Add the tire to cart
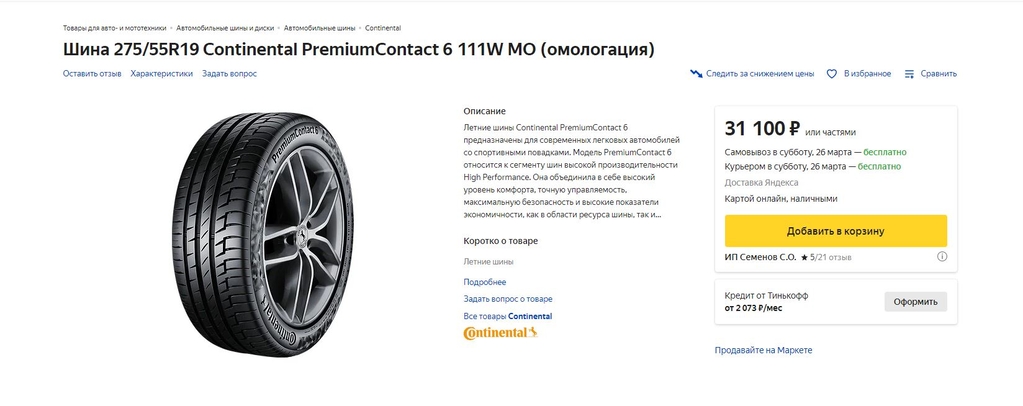Screen dimensions: 1023x406 coord(836,231)
